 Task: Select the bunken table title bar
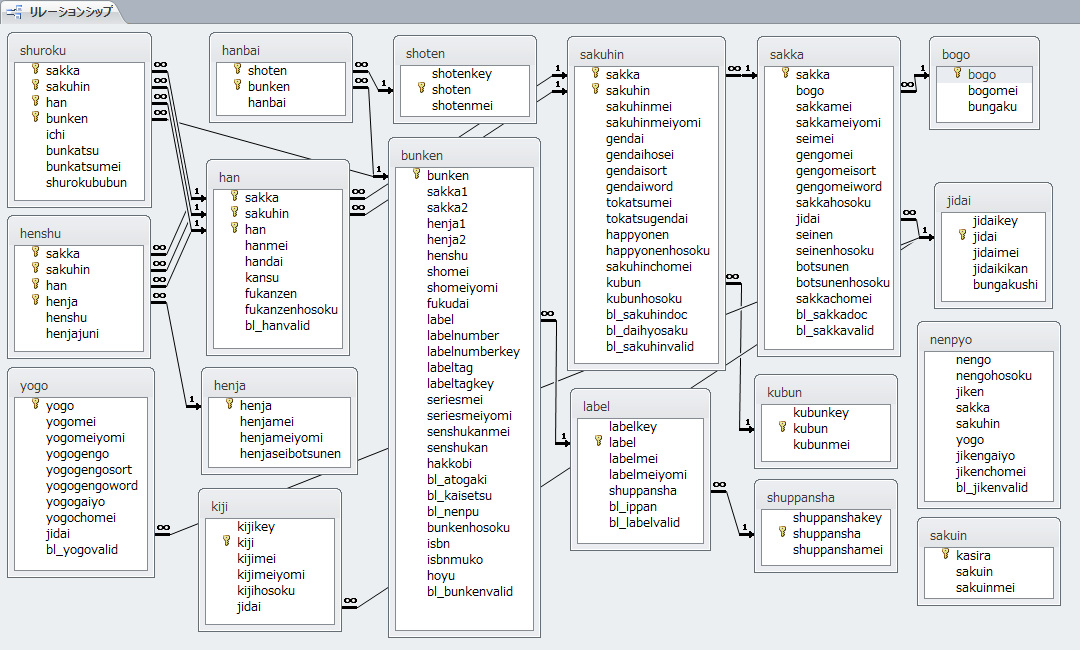tap(464, 155)
